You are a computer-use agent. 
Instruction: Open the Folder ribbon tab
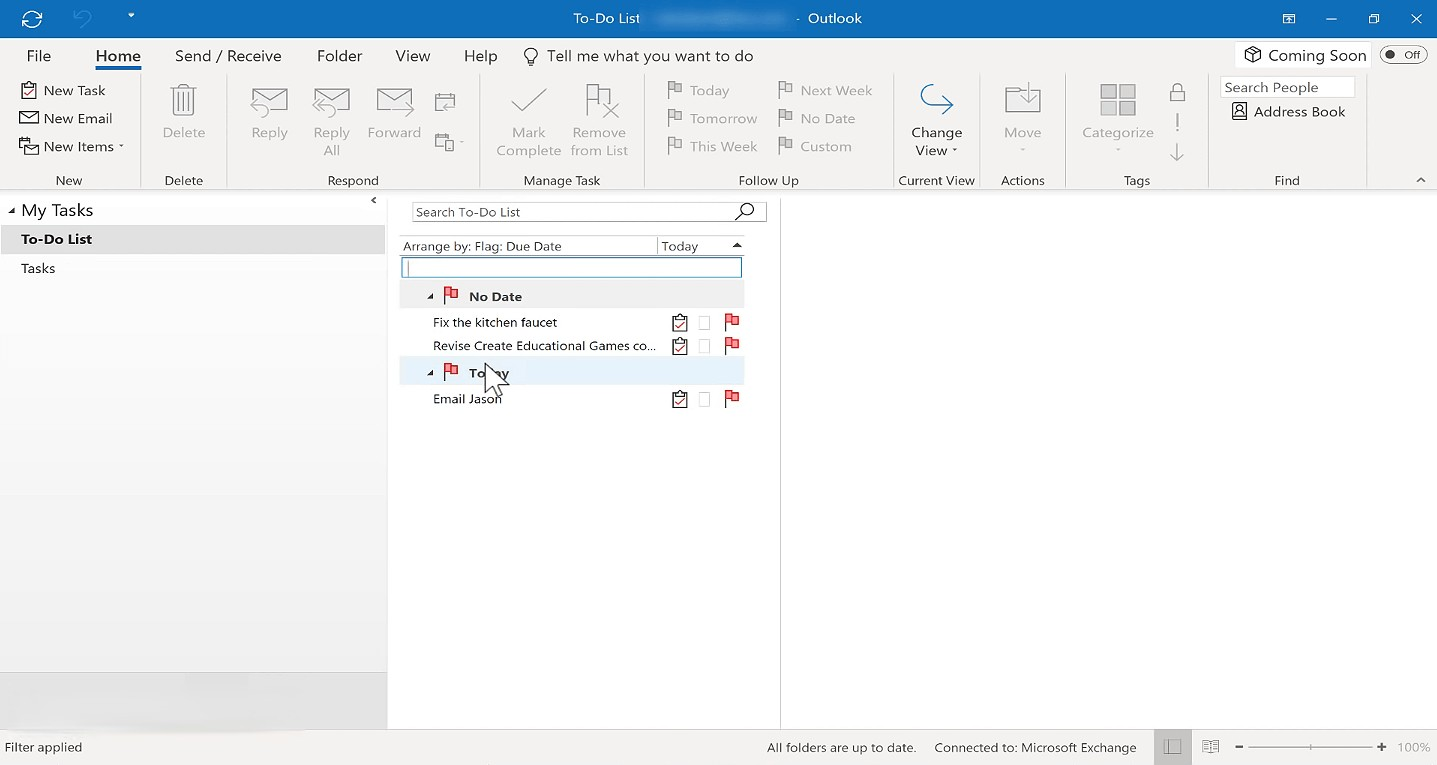tap(339, 56)
